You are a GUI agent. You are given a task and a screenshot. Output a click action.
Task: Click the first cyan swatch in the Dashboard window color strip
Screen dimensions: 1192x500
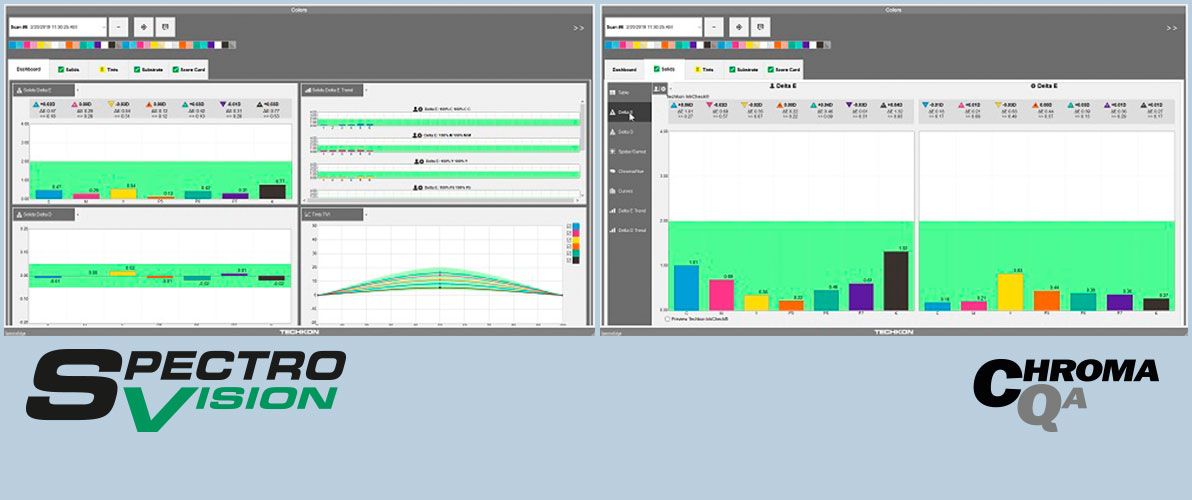pyautogui.click(x=12, y=45)
